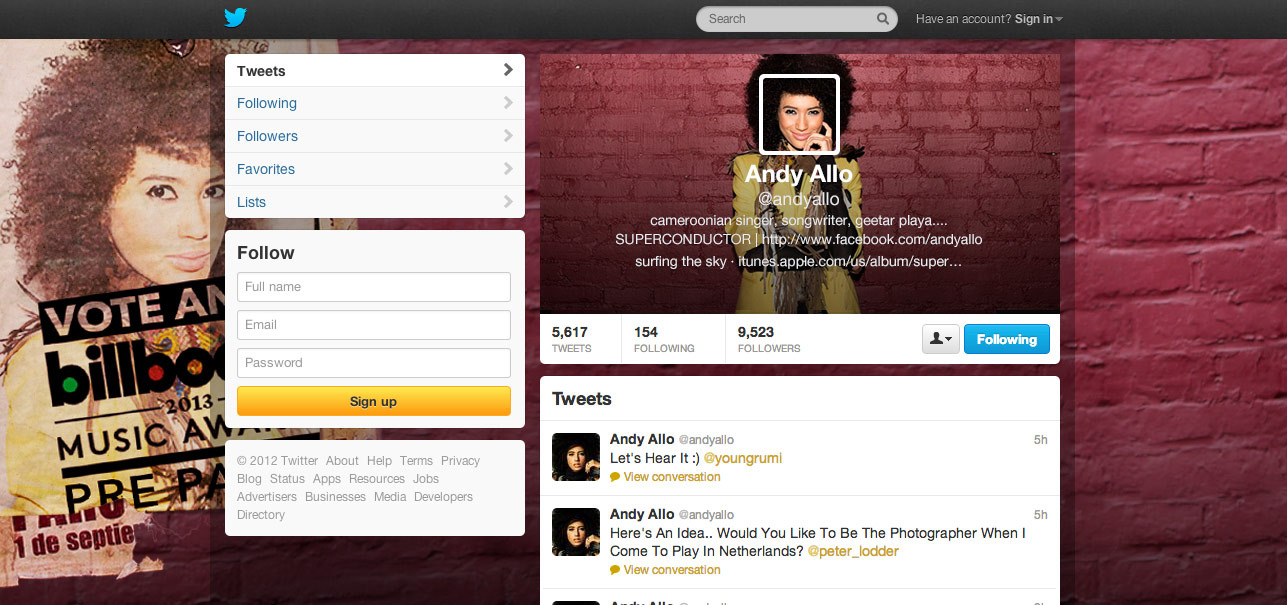
Task: Click into the Email field
Action: 374,325
